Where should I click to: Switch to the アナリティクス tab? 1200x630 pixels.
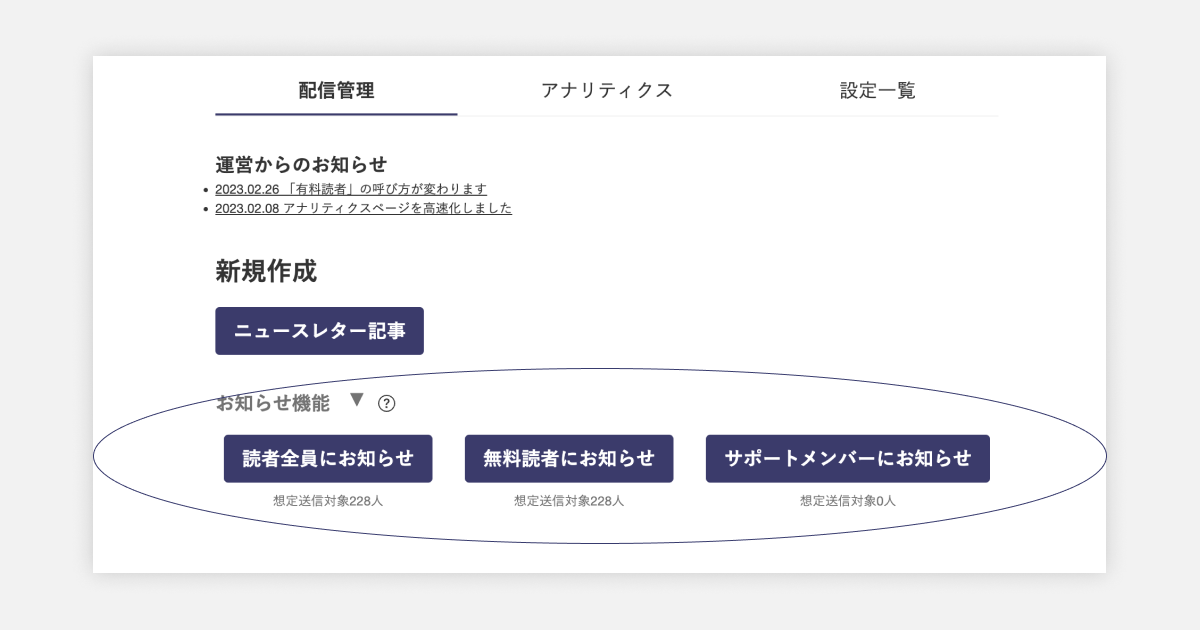coord(607,91)
